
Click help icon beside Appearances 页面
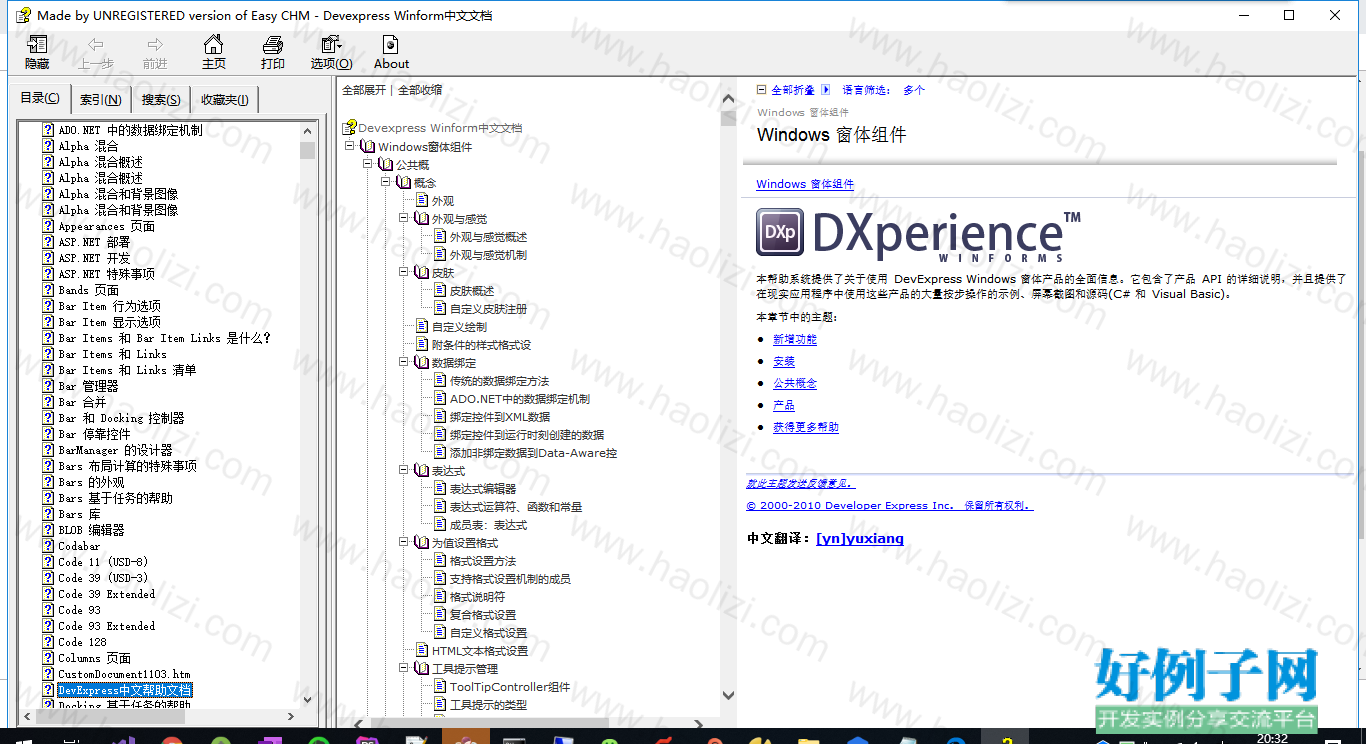(x=48, y=226)
